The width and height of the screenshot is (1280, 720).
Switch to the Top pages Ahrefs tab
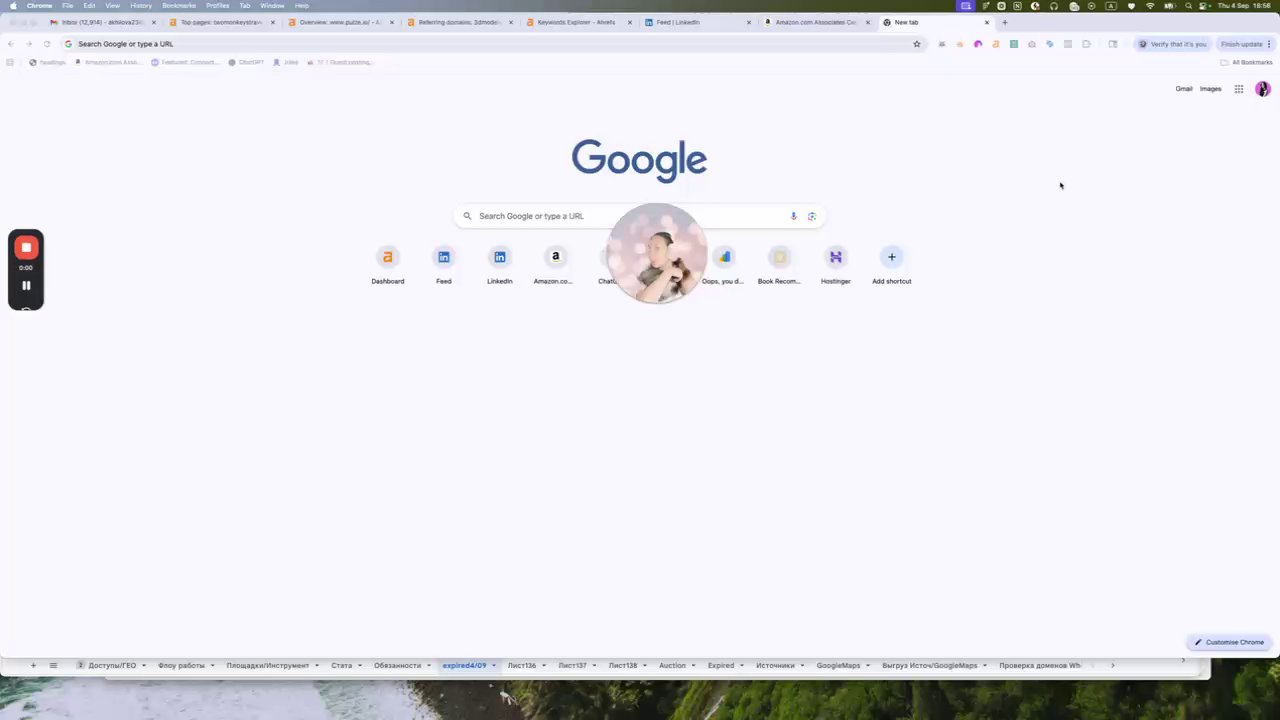pyautogui.click(x=222, y=22)
